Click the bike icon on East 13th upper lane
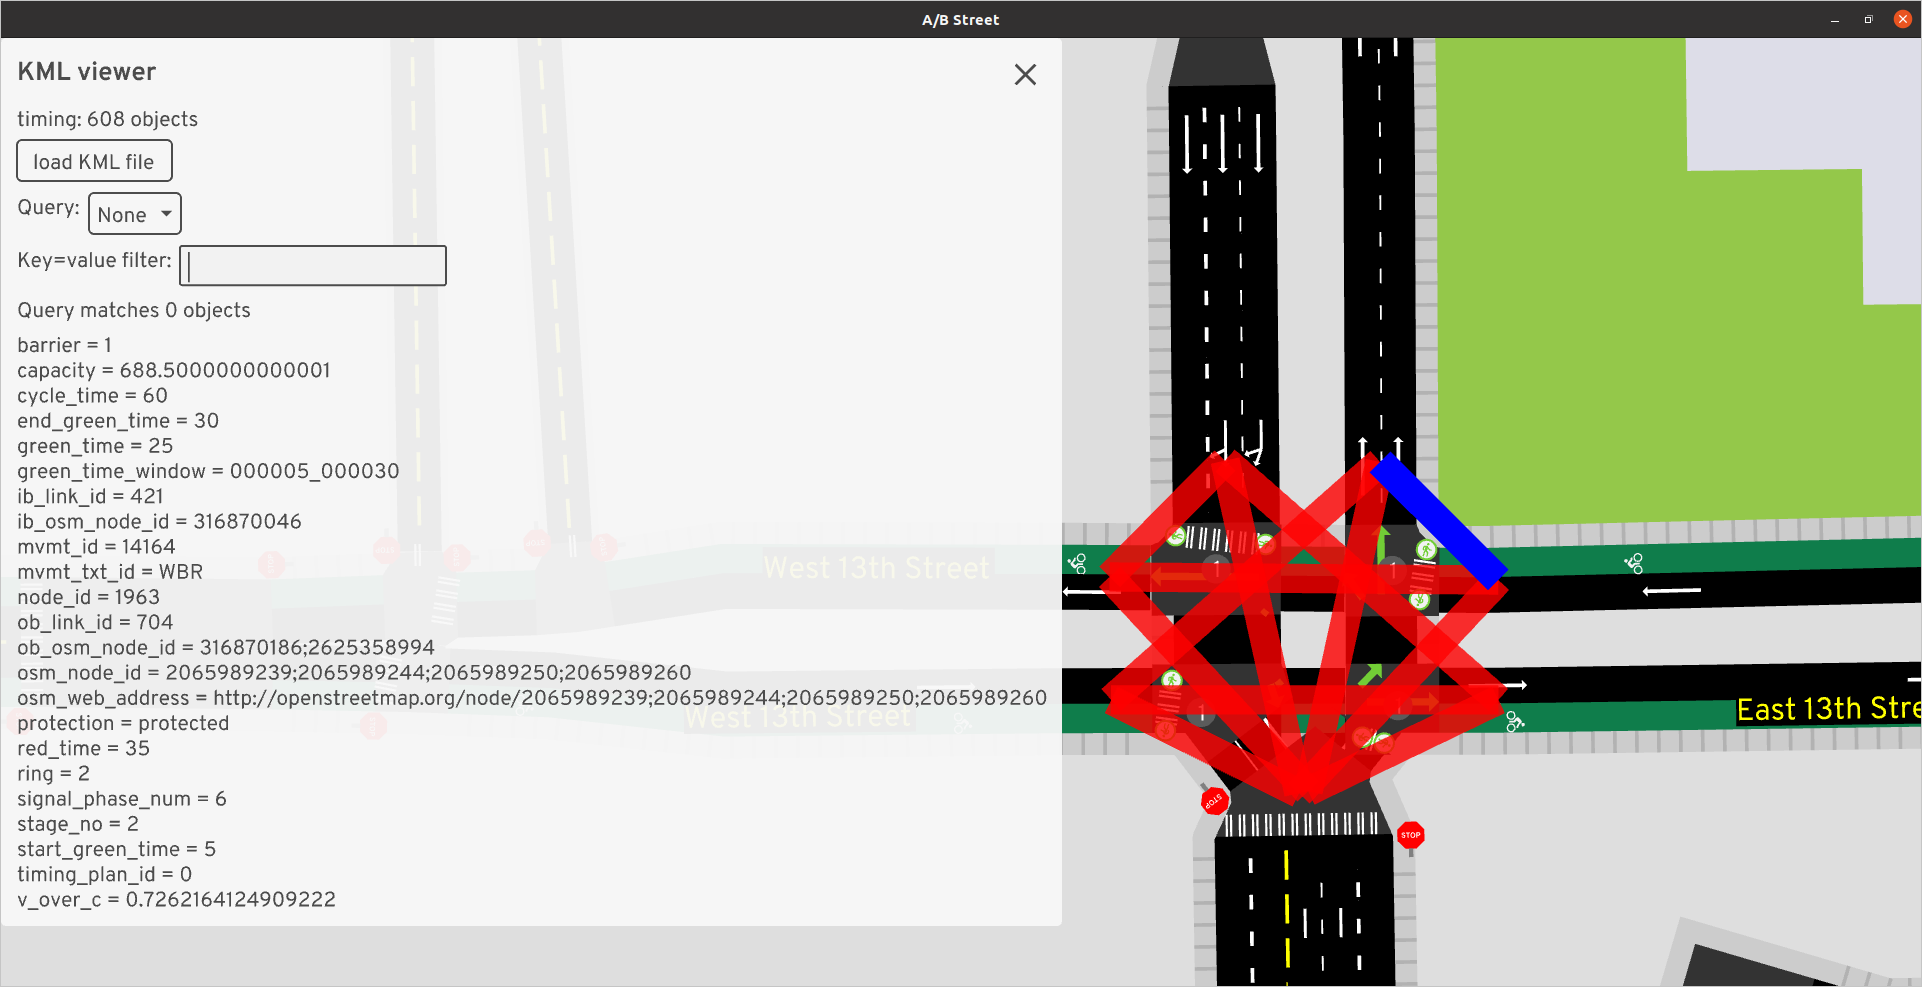Image resolution: width=1922 pixels, height=987 pixels. click(x=1634, y=564)
